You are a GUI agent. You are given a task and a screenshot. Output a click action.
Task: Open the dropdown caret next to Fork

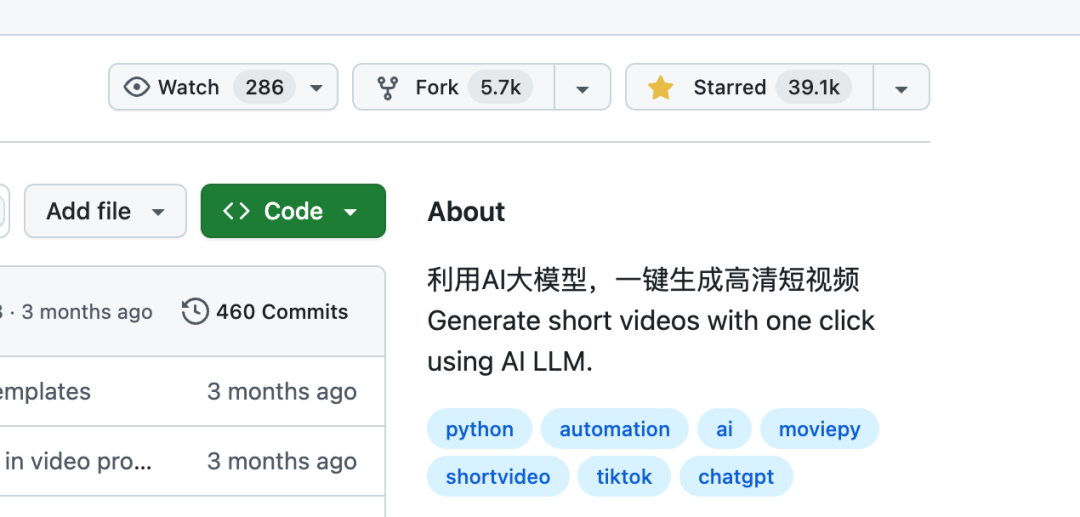tap(582, 88)
